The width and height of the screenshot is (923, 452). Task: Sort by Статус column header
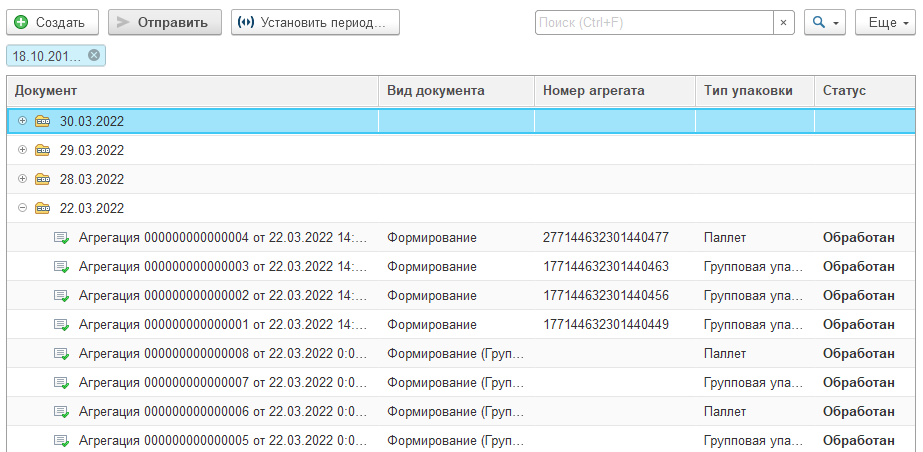[x=844, y=91]
